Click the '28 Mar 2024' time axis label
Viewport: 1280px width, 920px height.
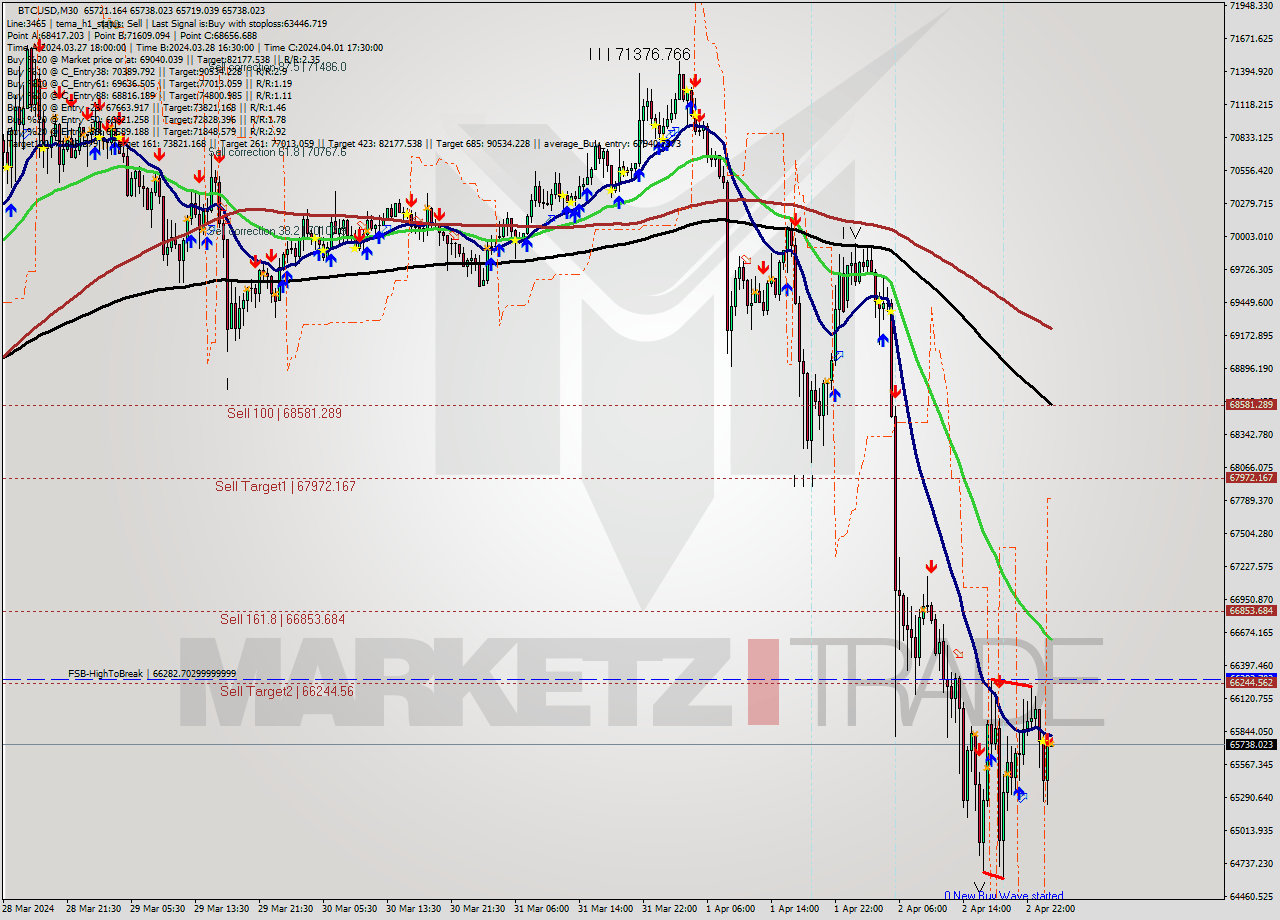tap(28, 909)
